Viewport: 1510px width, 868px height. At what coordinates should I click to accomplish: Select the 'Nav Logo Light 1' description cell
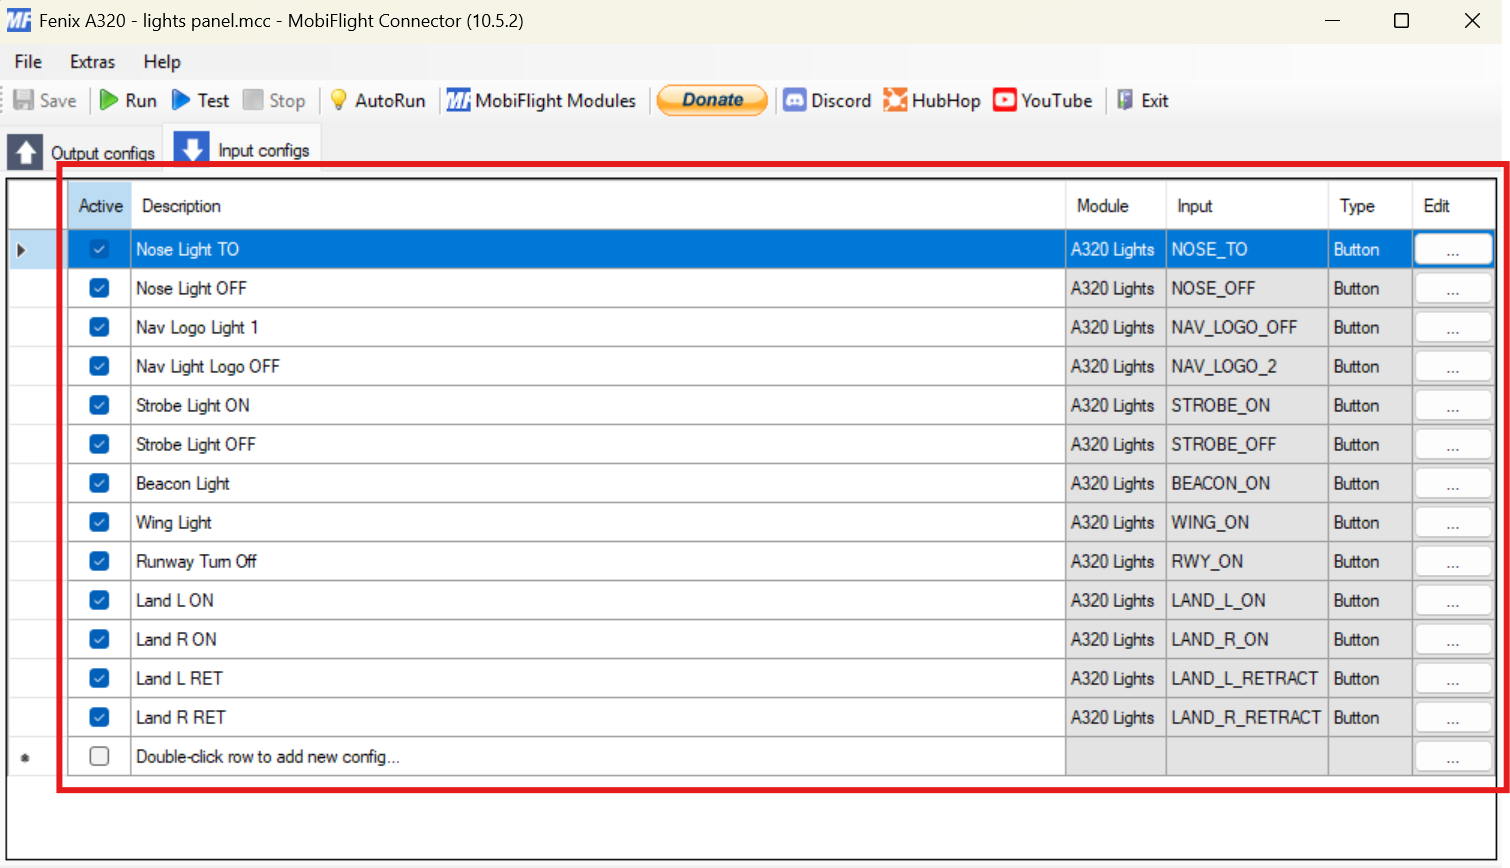point(598,327)
